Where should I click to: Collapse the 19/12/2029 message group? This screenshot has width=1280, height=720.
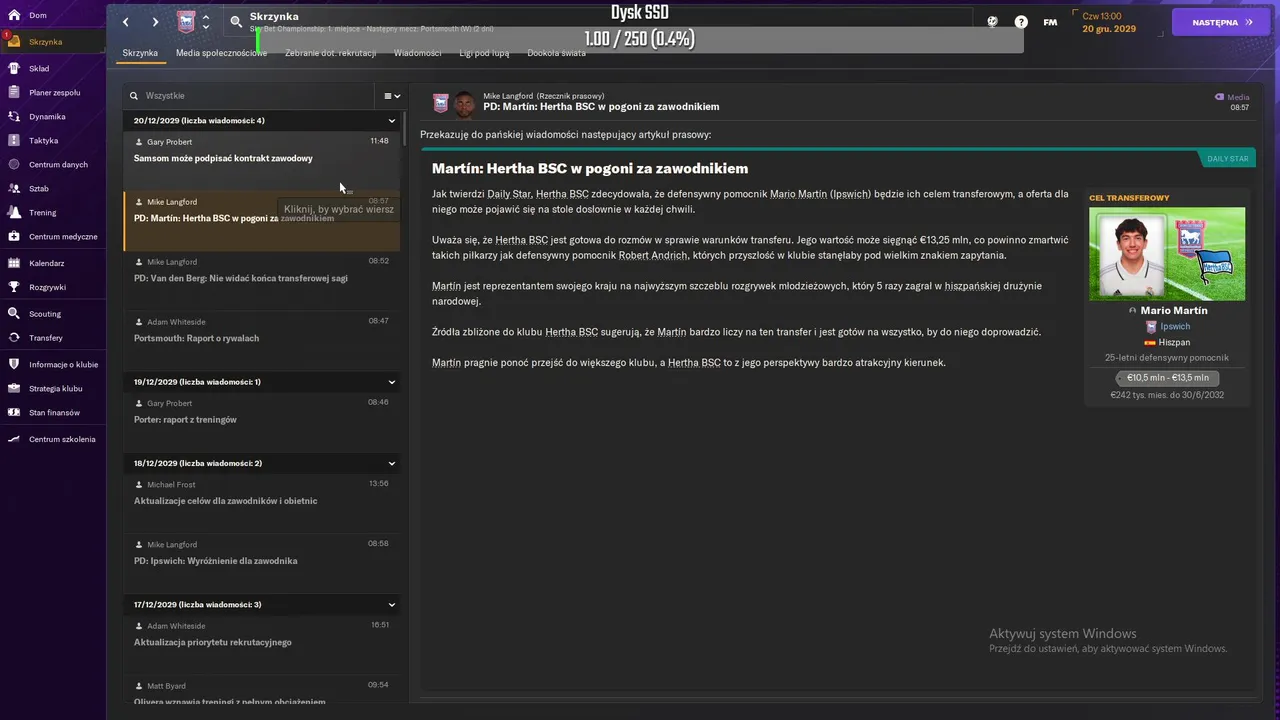click(392, 382)
